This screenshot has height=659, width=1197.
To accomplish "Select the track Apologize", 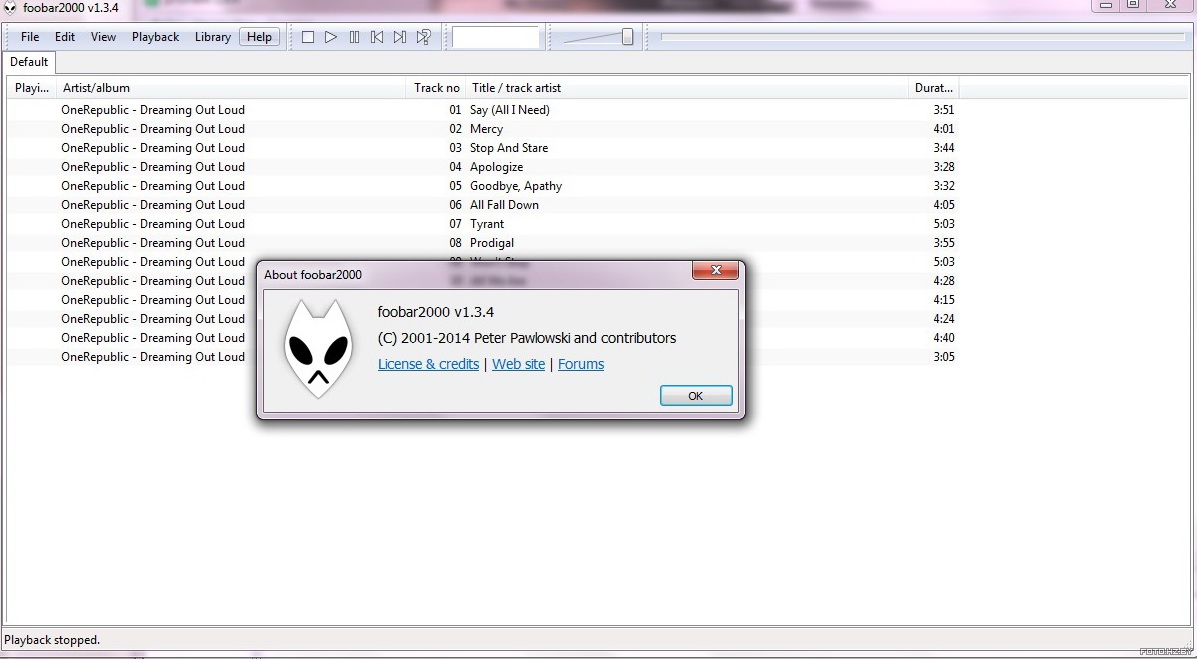I will tap(496, 167).
